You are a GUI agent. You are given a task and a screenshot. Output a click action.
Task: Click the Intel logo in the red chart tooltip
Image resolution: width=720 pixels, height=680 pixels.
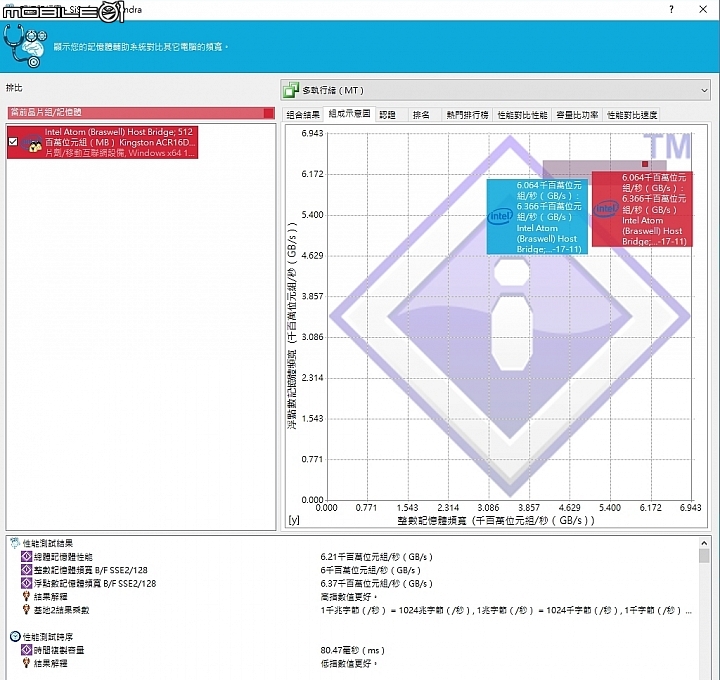[x=606, y=209]
